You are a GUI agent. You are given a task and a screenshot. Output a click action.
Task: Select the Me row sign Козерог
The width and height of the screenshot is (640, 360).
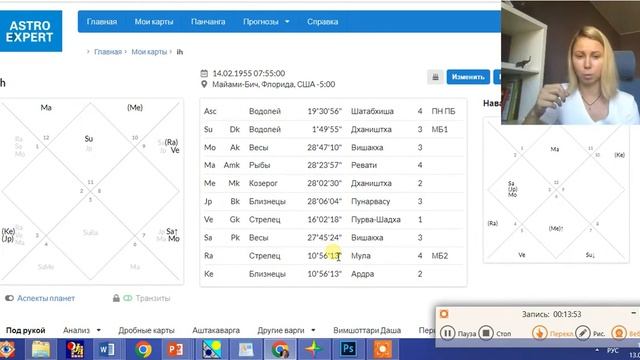point(263,183)
